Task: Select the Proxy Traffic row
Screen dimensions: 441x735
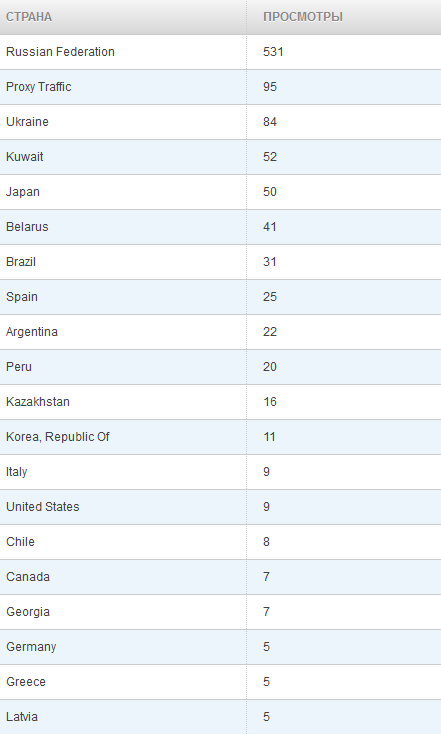Action: pos(220,87)
